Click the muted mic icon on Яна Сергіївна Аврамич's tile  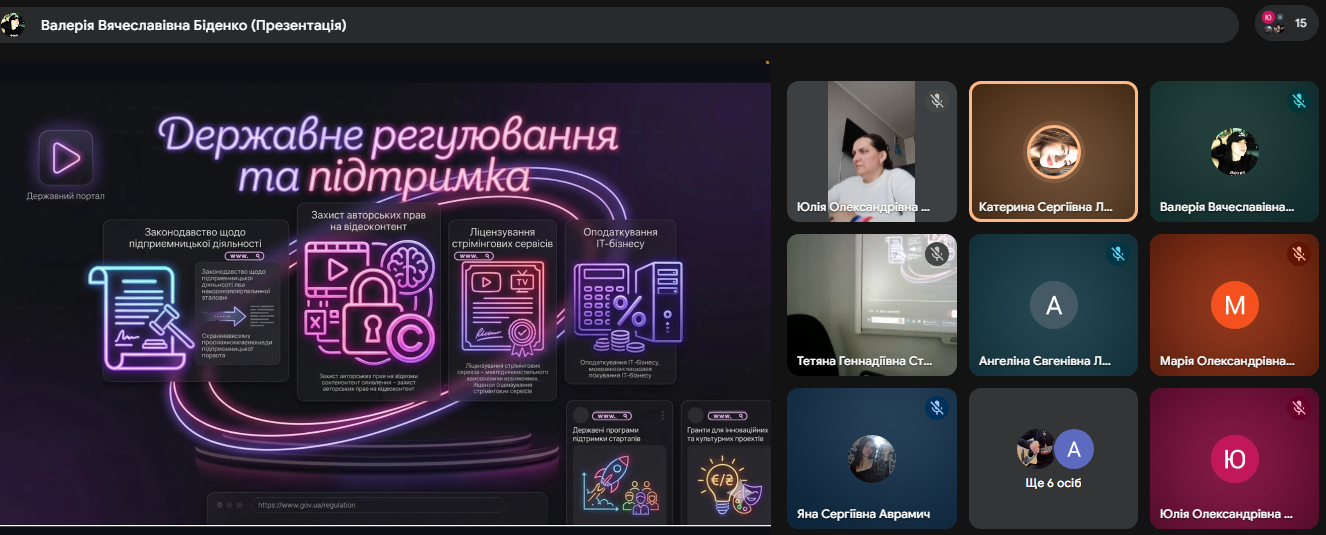937,407
